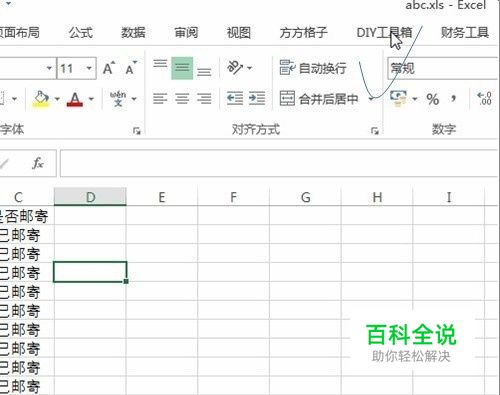Align text to the right
The width and height of the screenshot is (500, 395).
pos(204,99)
